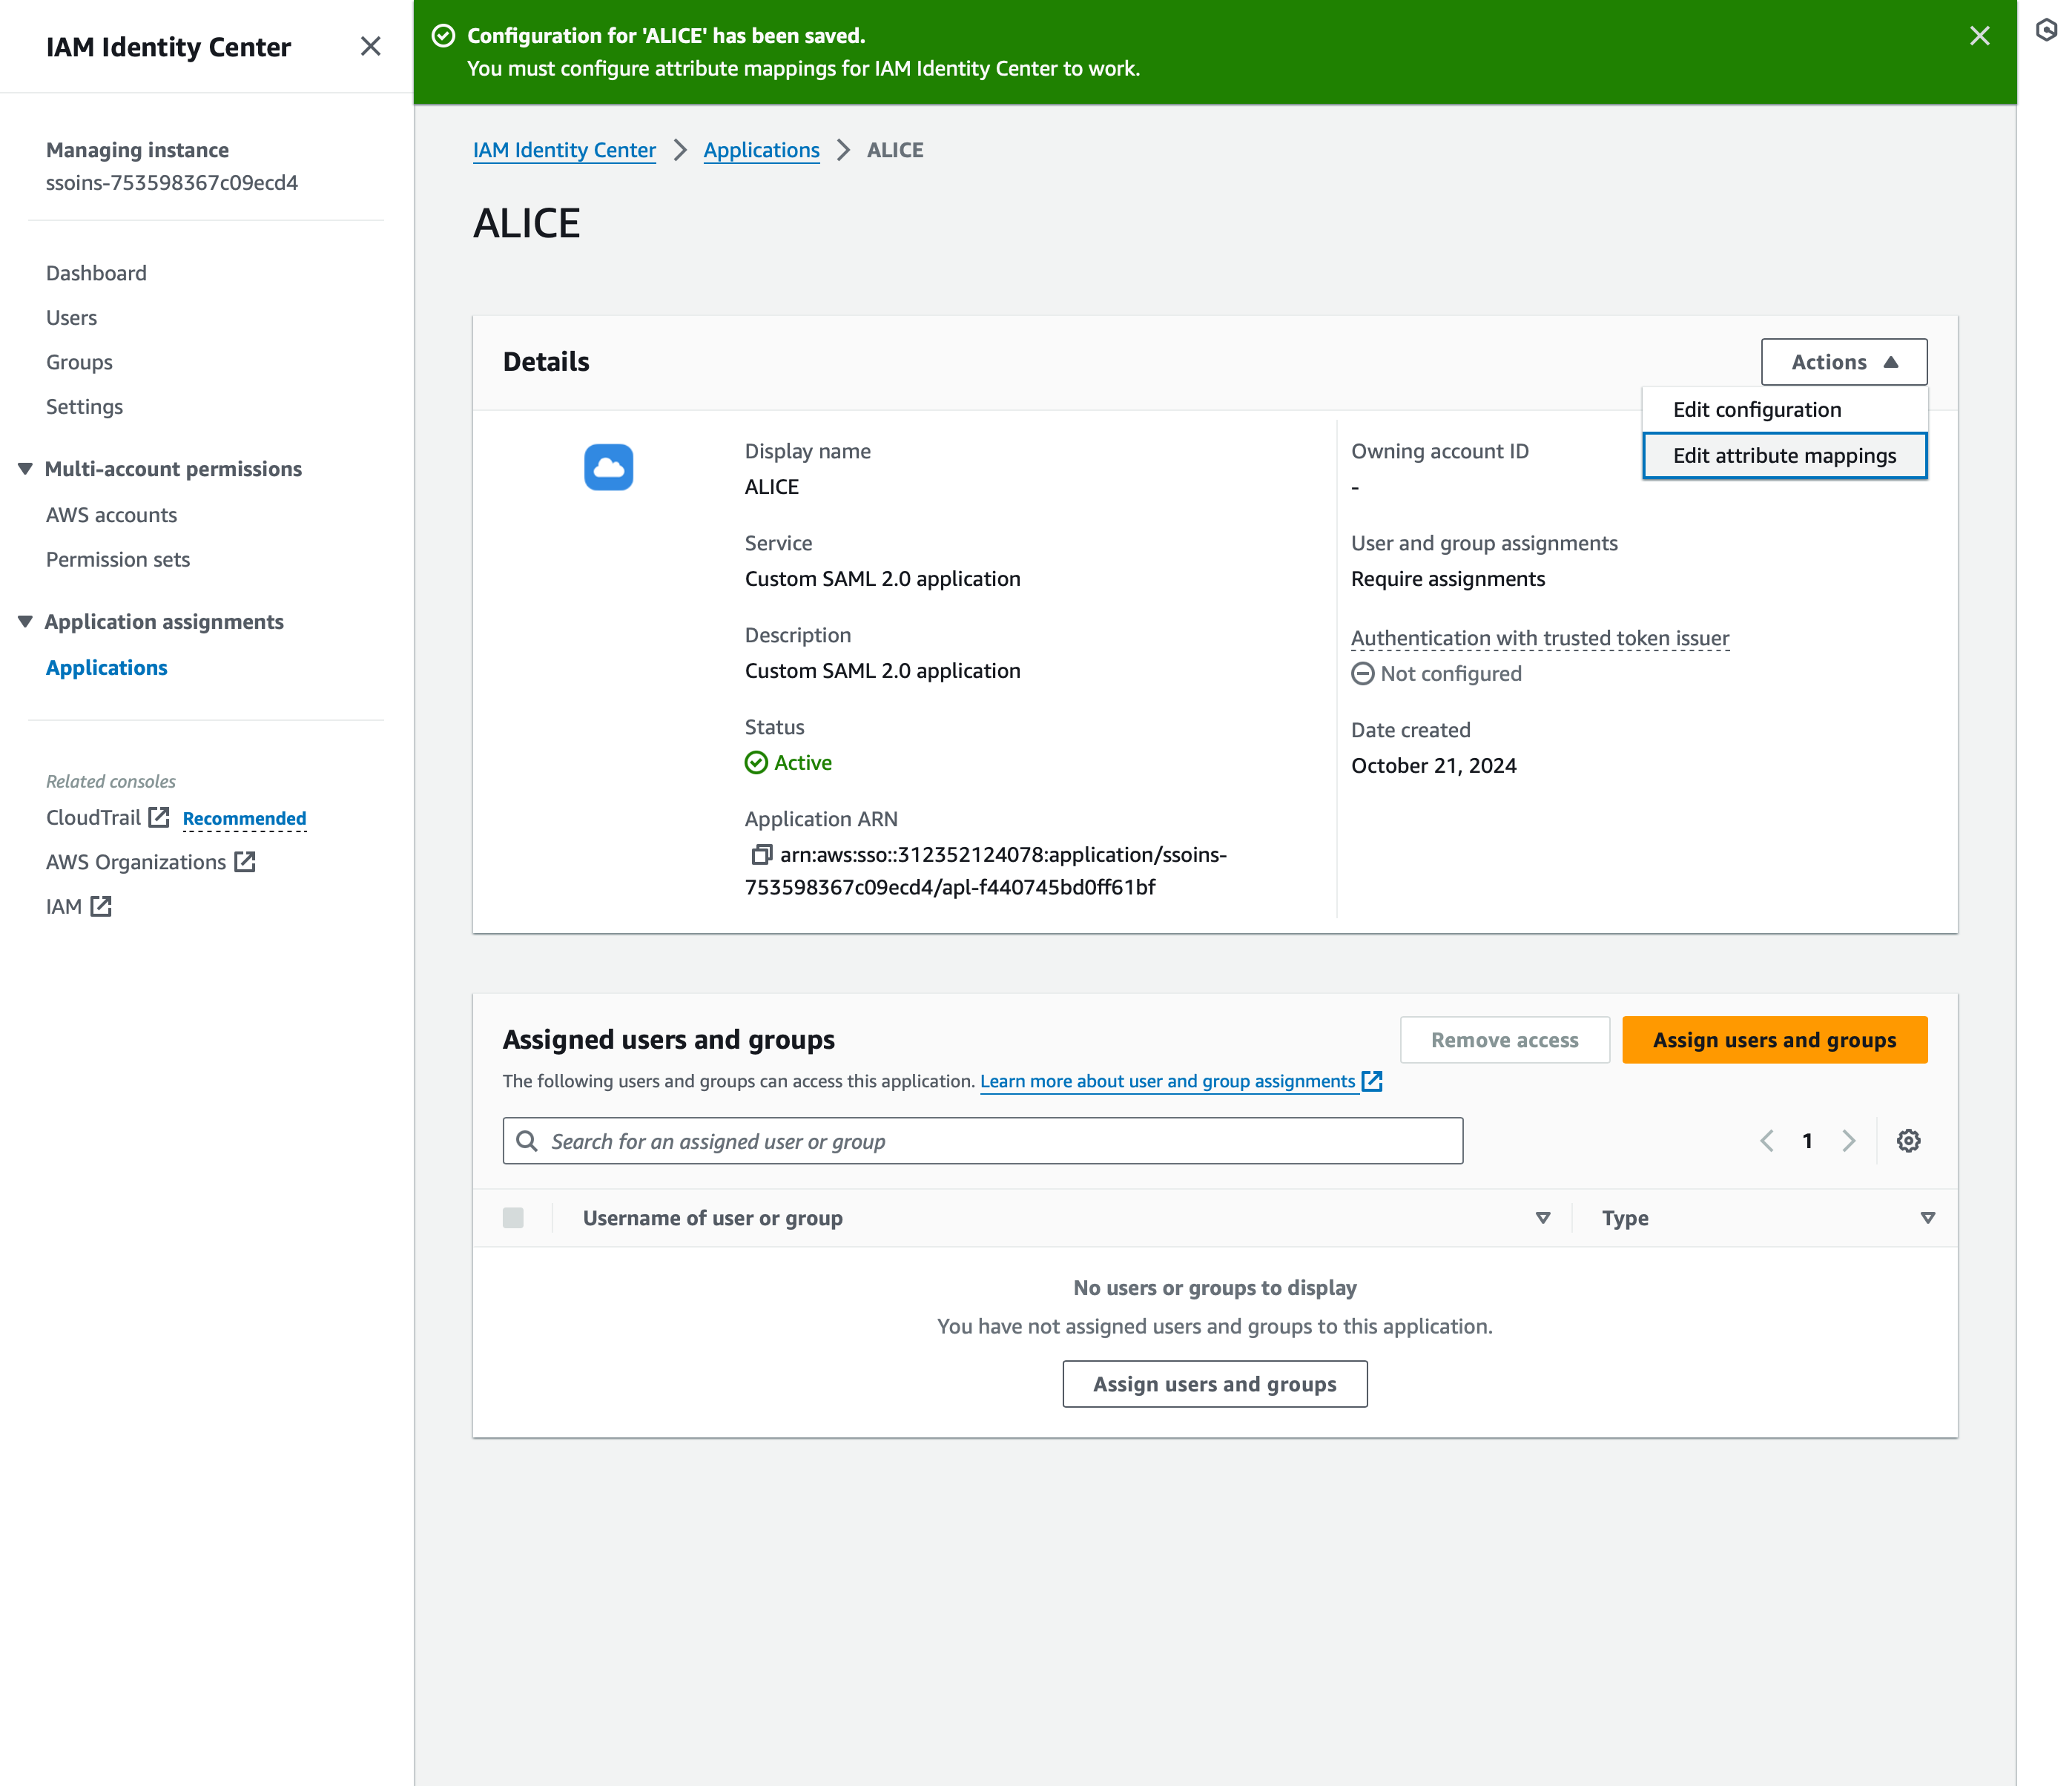
Task: Click the Require assignments value
Action: coord(1447,579)
